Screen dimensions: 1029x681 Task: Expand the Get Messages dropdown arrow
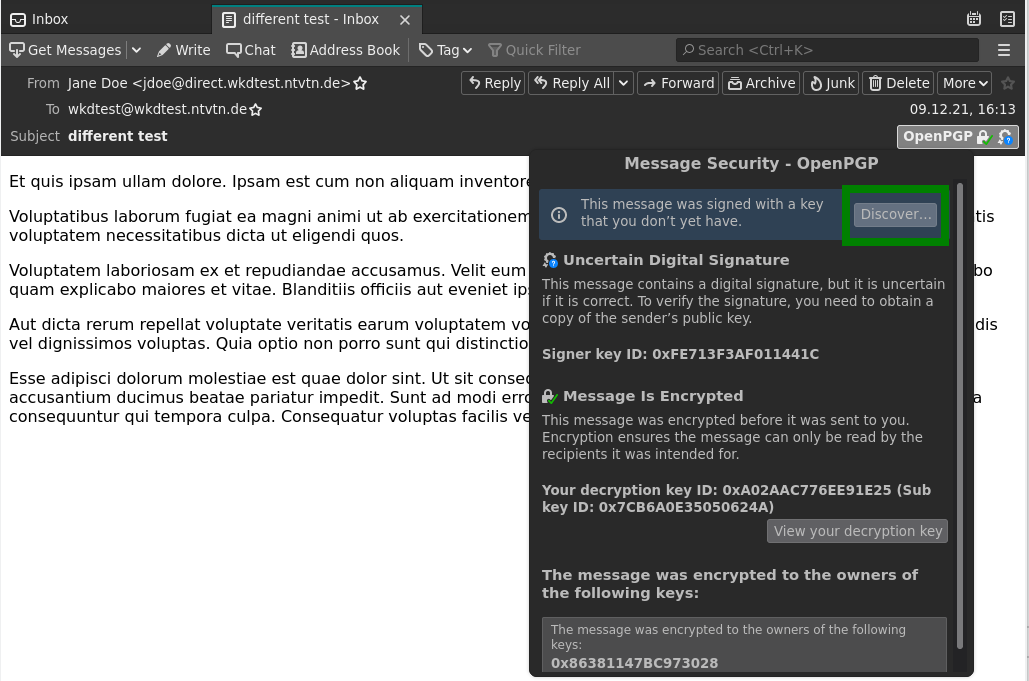[x=136, y=50]
